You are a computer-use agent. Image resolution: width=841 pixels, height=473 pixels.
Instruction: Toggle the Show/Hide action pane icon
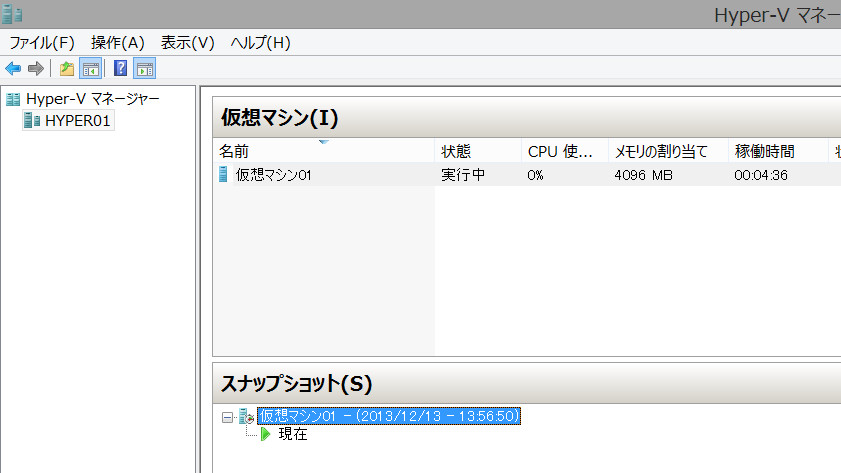click(x=145, y=69)
